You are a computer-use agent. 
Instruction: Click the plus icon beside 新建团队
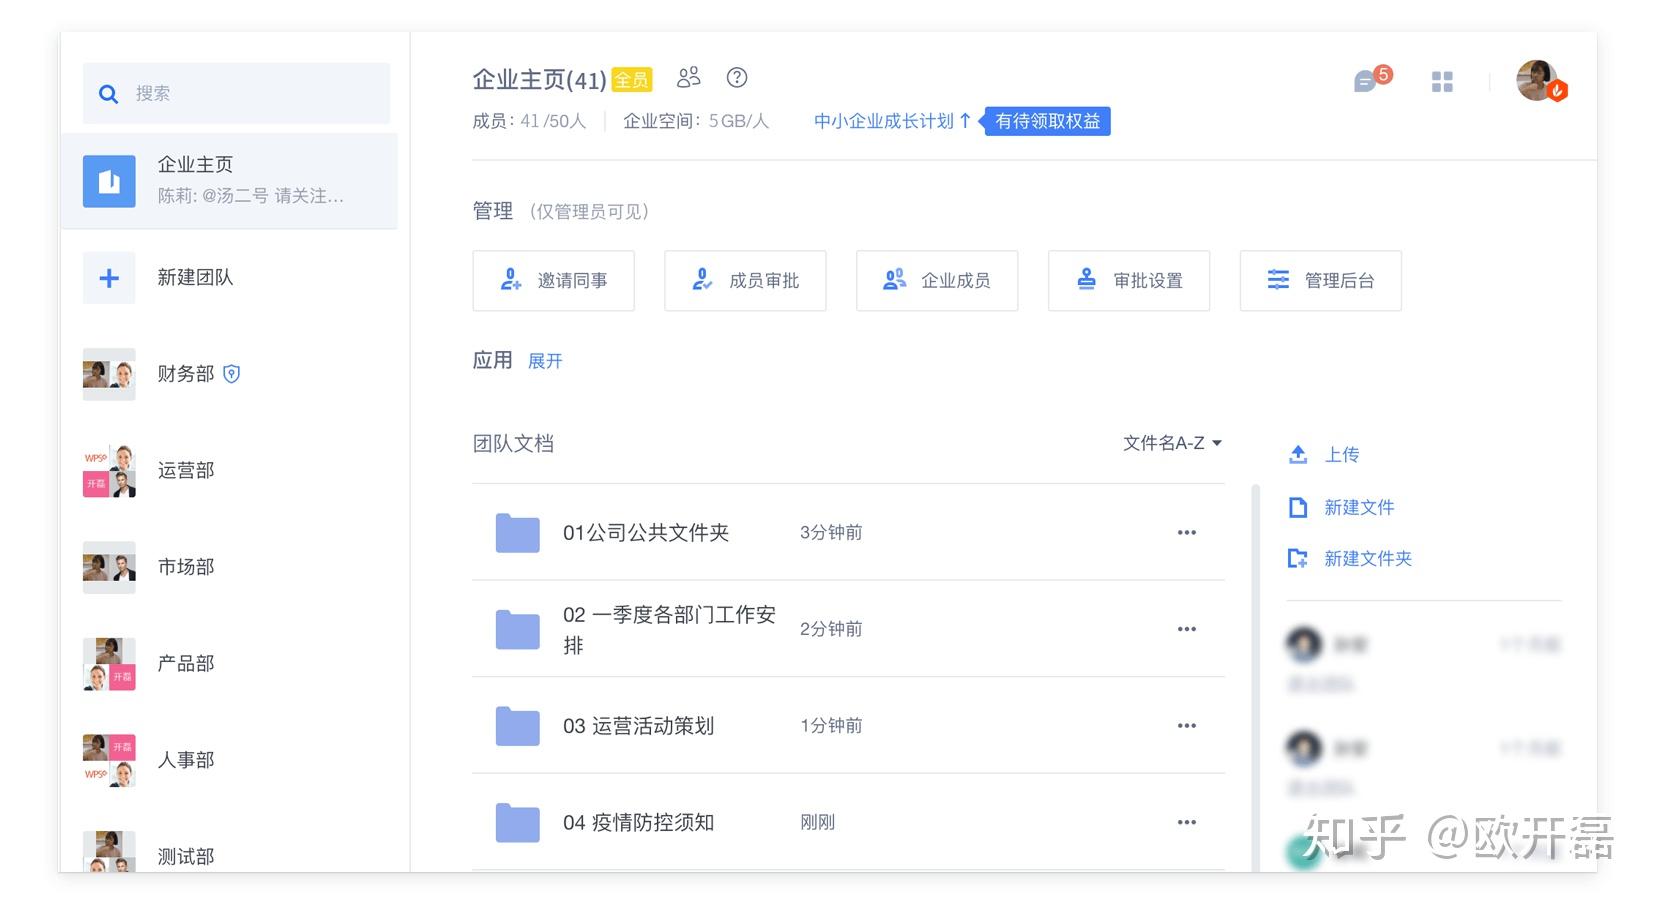[x=108, y=277]
